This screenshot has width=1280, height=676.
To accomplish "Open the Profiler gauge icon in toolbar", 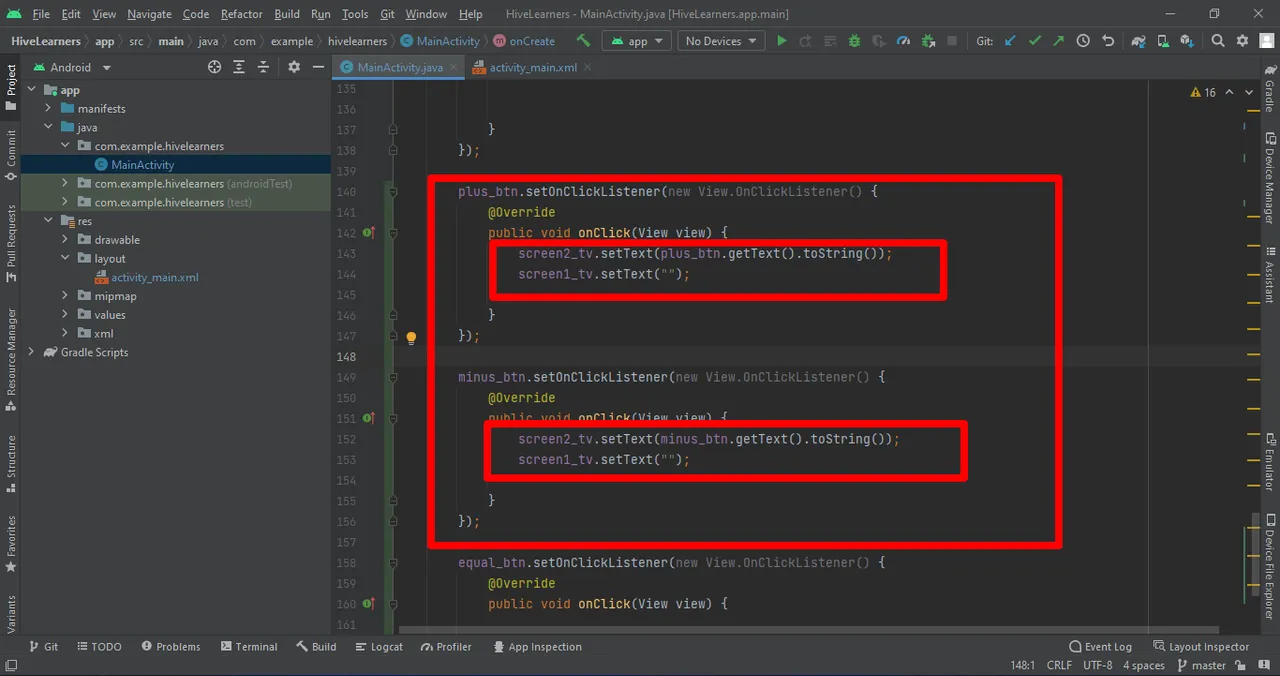I will point(904,41).
